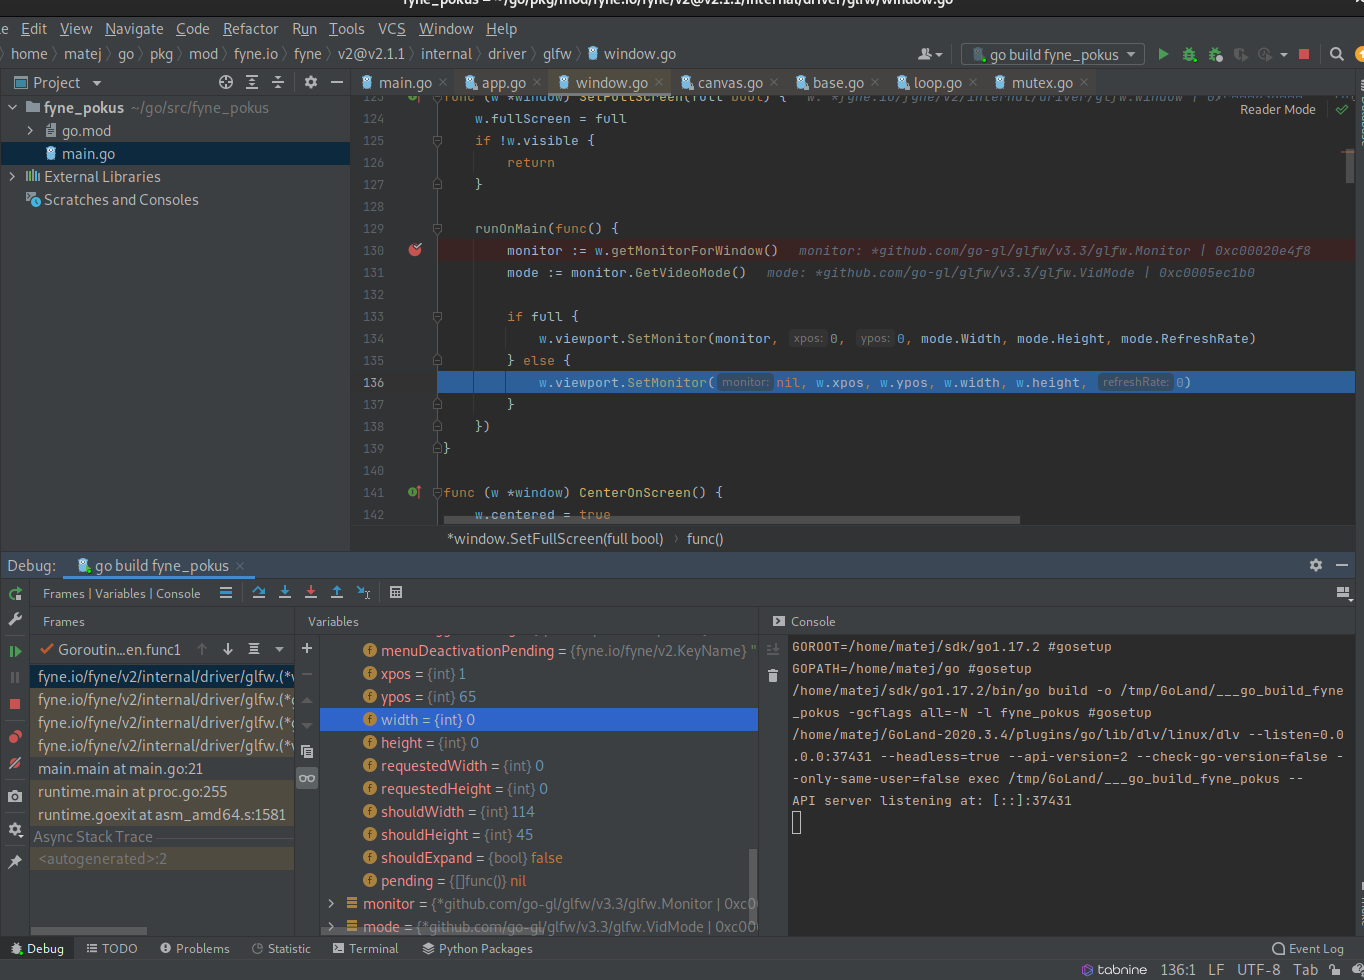Screen dimensions: 1364x980
Task: Click the 136:1 line position indicator
Action: [x=1178, y=969]
